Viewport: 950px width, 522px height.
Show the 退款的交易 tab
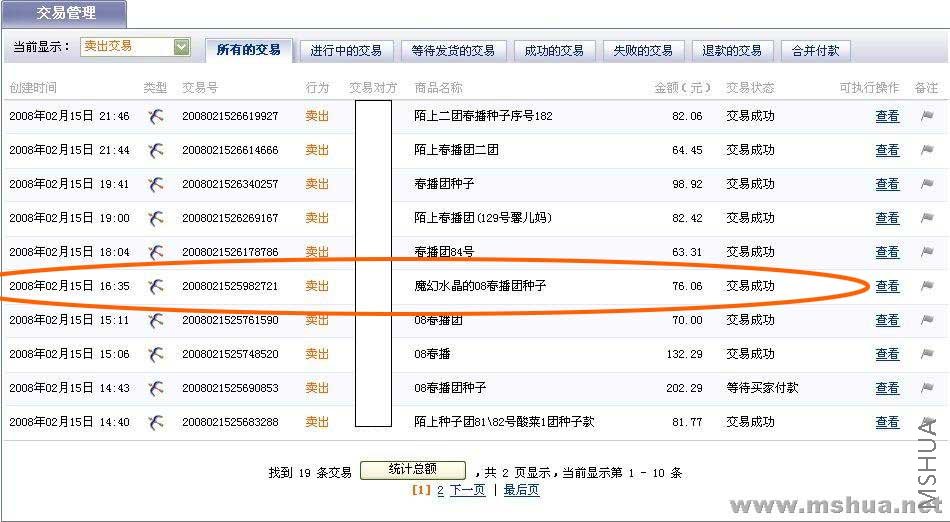(731, 50)
